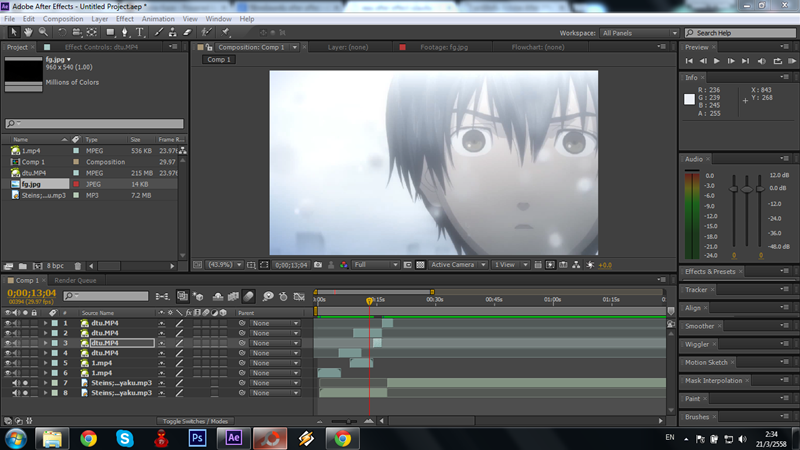Select the Roto Brush tool
Image resolution: width=800 pixels, height=450 pixels.
[206, 32]
